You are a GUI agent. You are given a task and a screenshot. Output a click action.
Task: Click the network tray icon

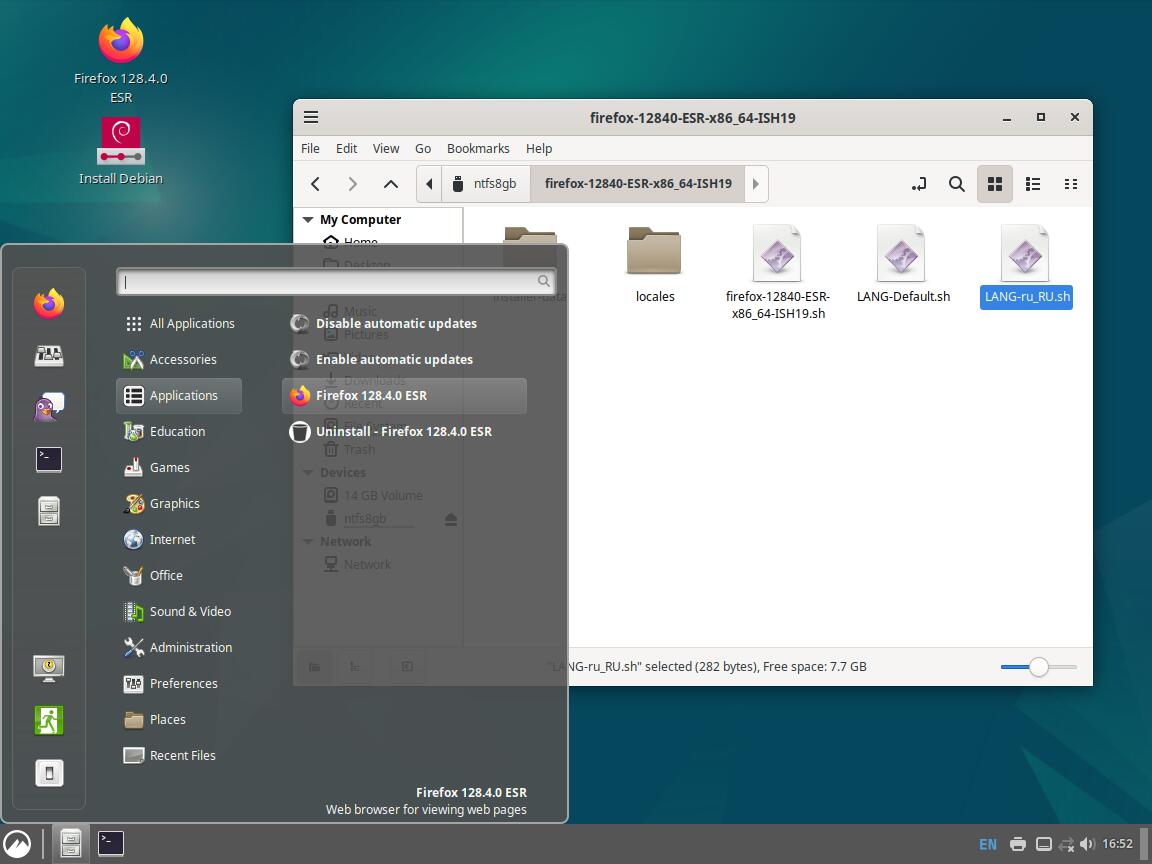1066,844
